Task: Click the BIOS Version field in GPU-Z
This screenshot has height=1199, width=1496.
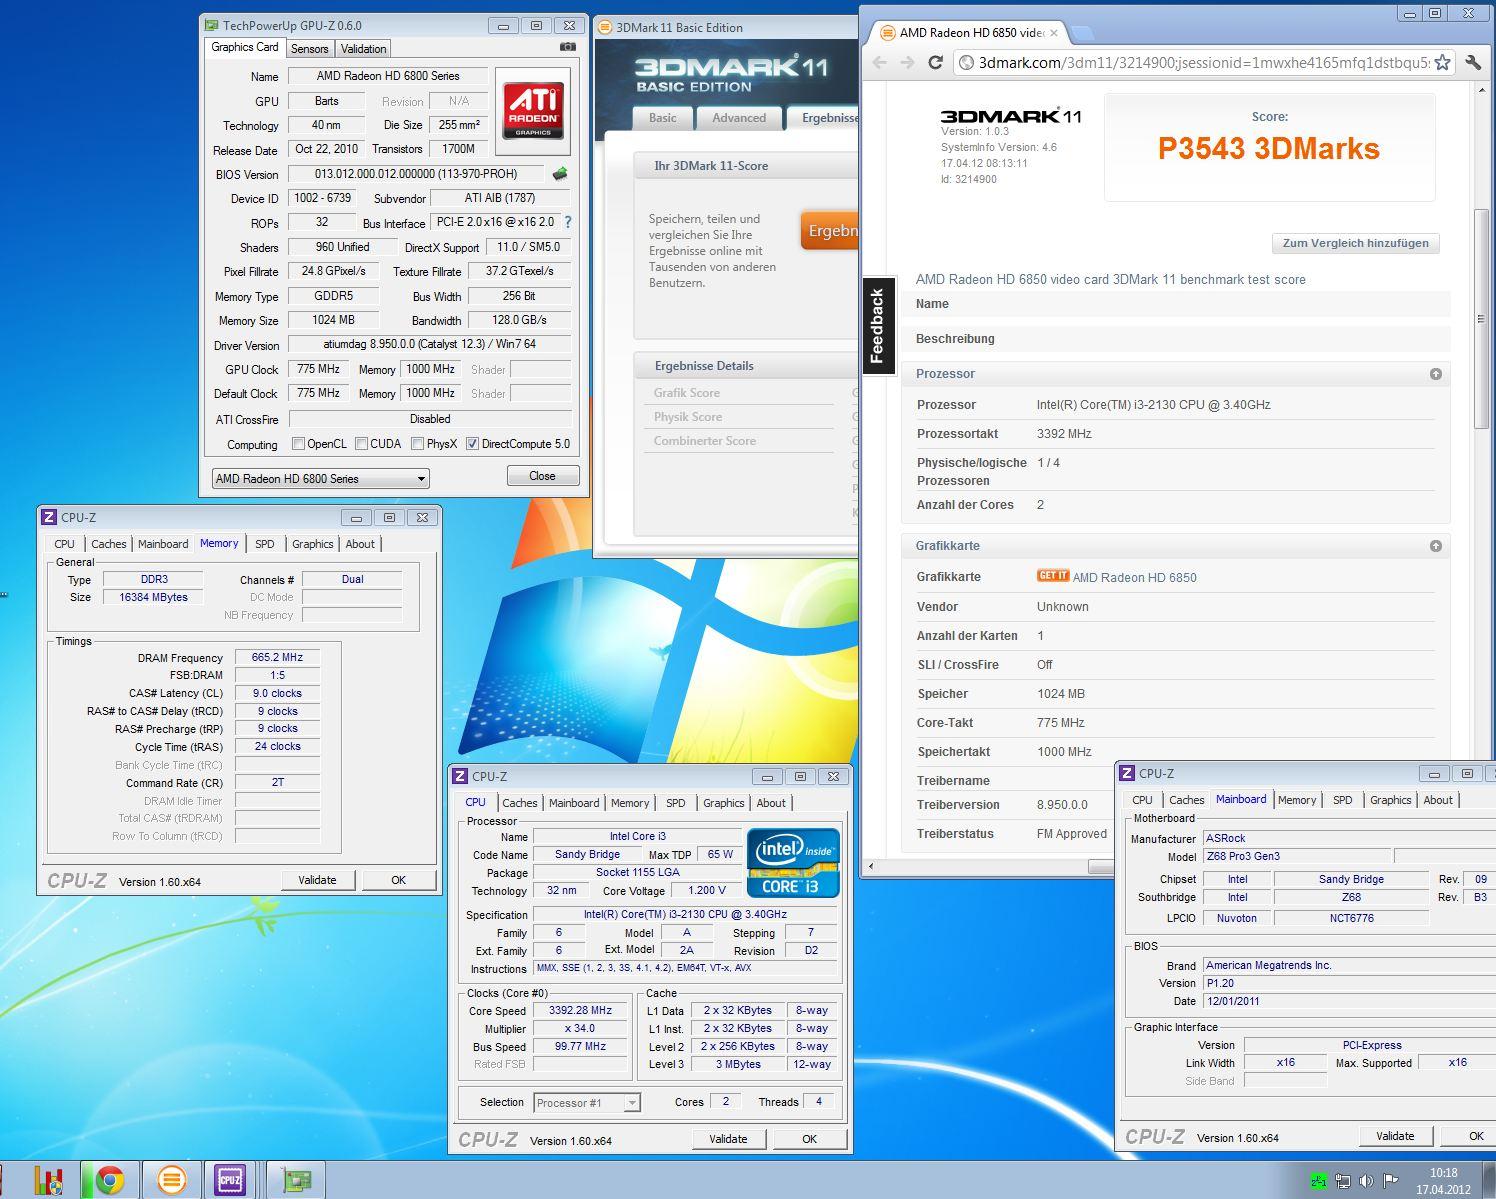Action: (416, 174)
